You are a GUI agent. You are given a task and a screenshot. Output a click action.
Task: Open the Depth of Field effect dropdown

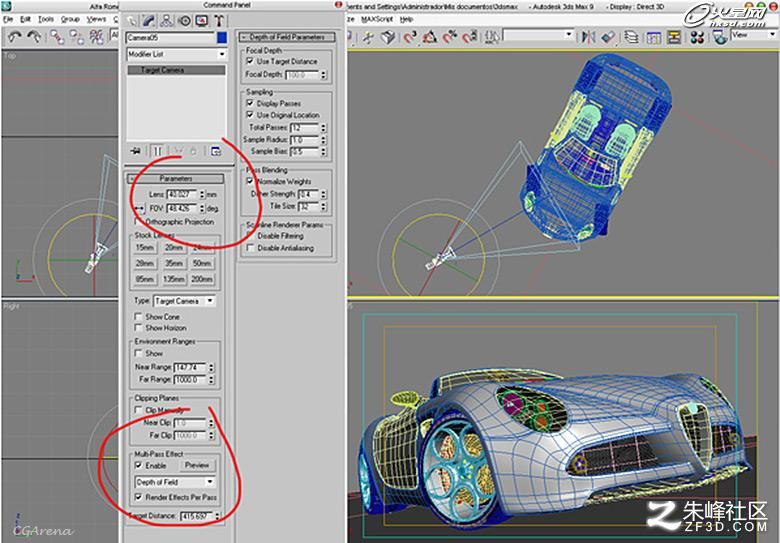[x=175, y=482]
